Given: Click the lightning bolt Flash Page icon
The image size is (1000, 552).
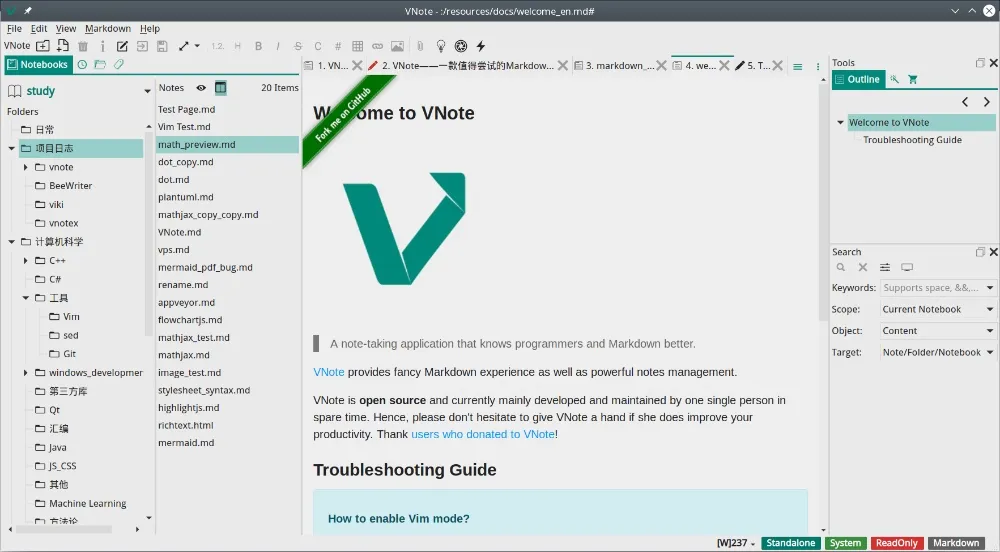Looking at the screenshot, I should coord(481,46).
